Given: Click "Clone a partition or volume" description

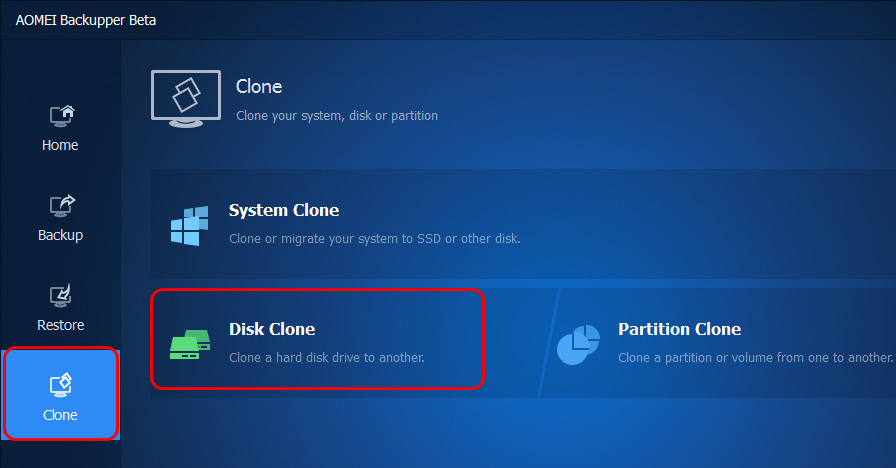Looking at the screenshot, I should pyautogui.click(x=755, y=357).
